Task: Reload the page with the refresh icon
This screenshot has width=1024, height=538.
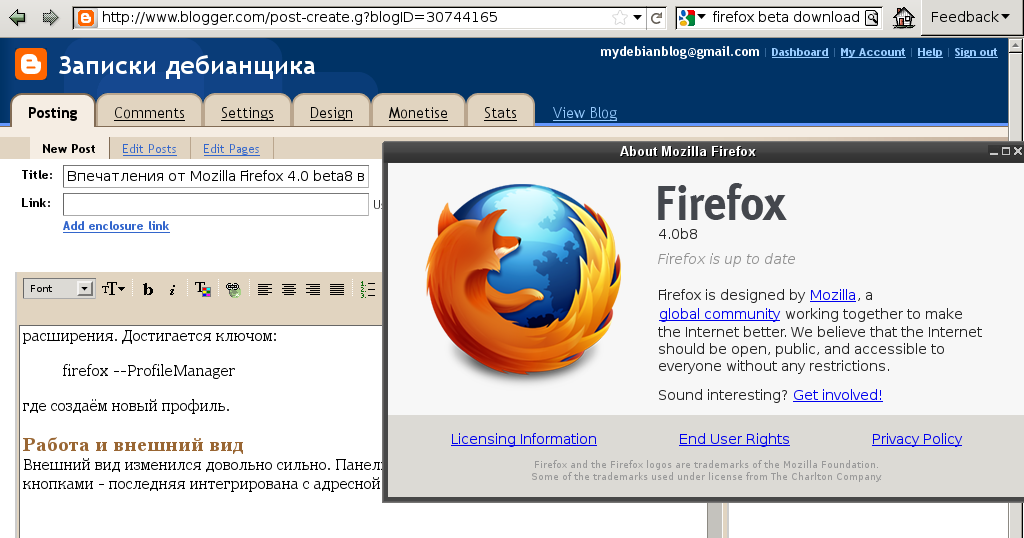Action: (x=657, y=18)
